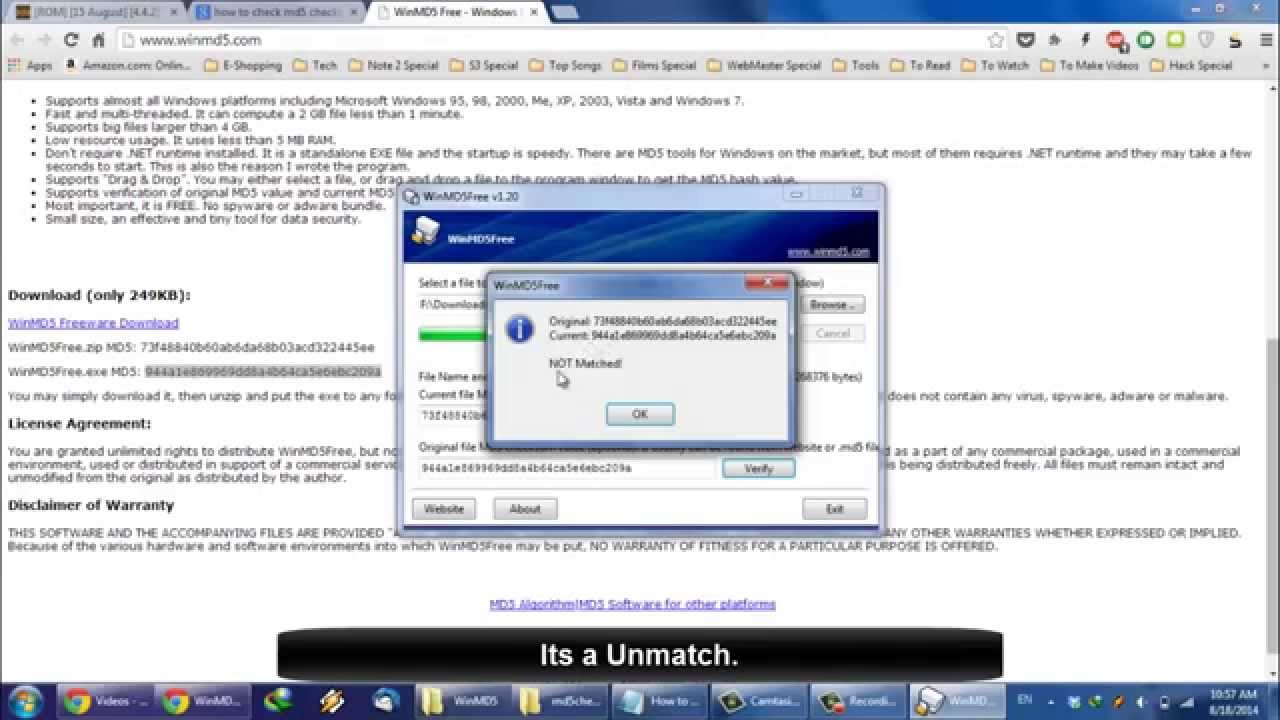Click the bookmark star in address bar

pyautogui.click(x=995, y=40)
